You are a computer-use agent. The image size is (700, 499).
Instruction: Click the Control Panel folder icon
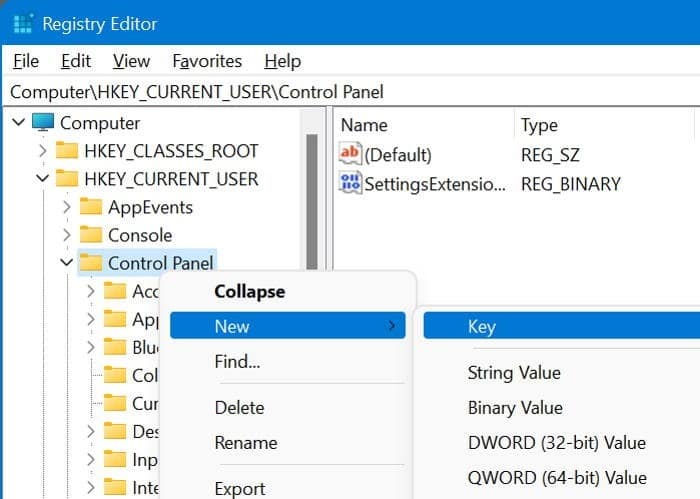click(x=91, y=263)
